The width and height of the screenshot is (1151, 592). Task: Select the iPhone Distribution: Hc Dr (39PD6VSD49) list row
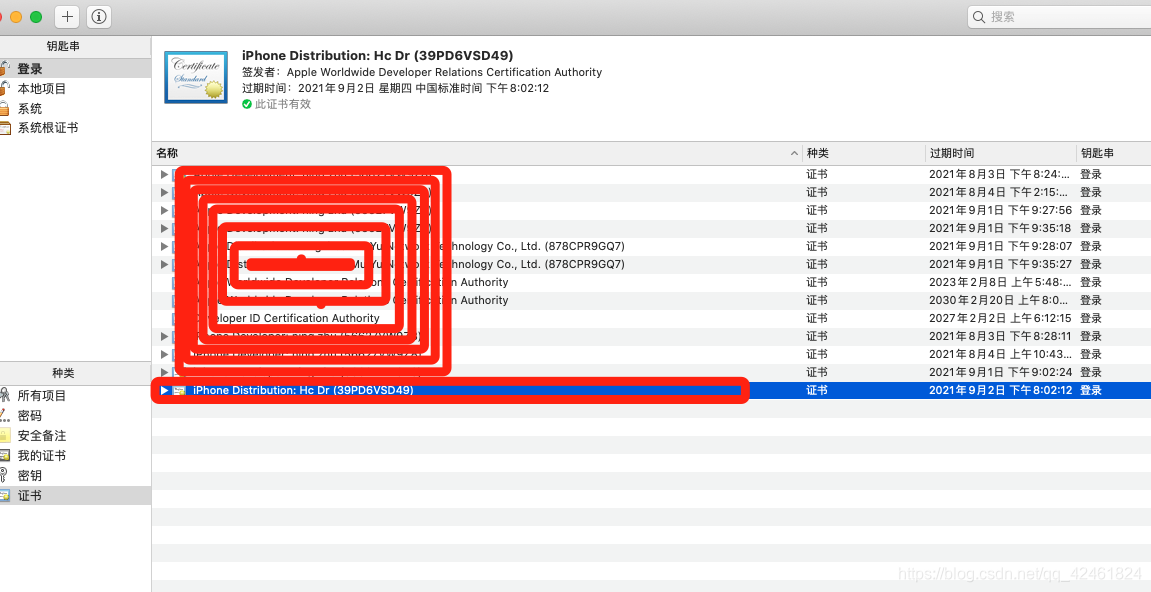pos(652,391)
